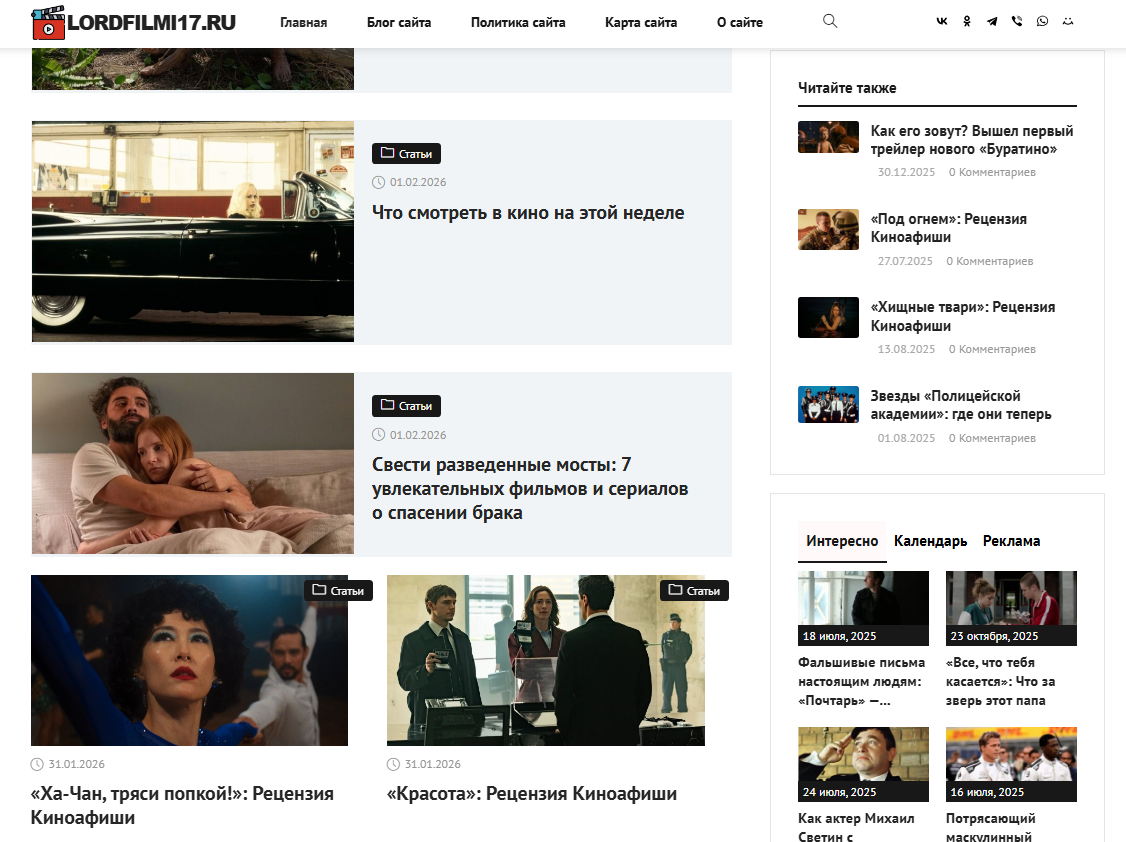The width and height of the screenshot is (1126, 842).
Task: Switch to the Реклама tab
Action: [x=1011, y=541]
